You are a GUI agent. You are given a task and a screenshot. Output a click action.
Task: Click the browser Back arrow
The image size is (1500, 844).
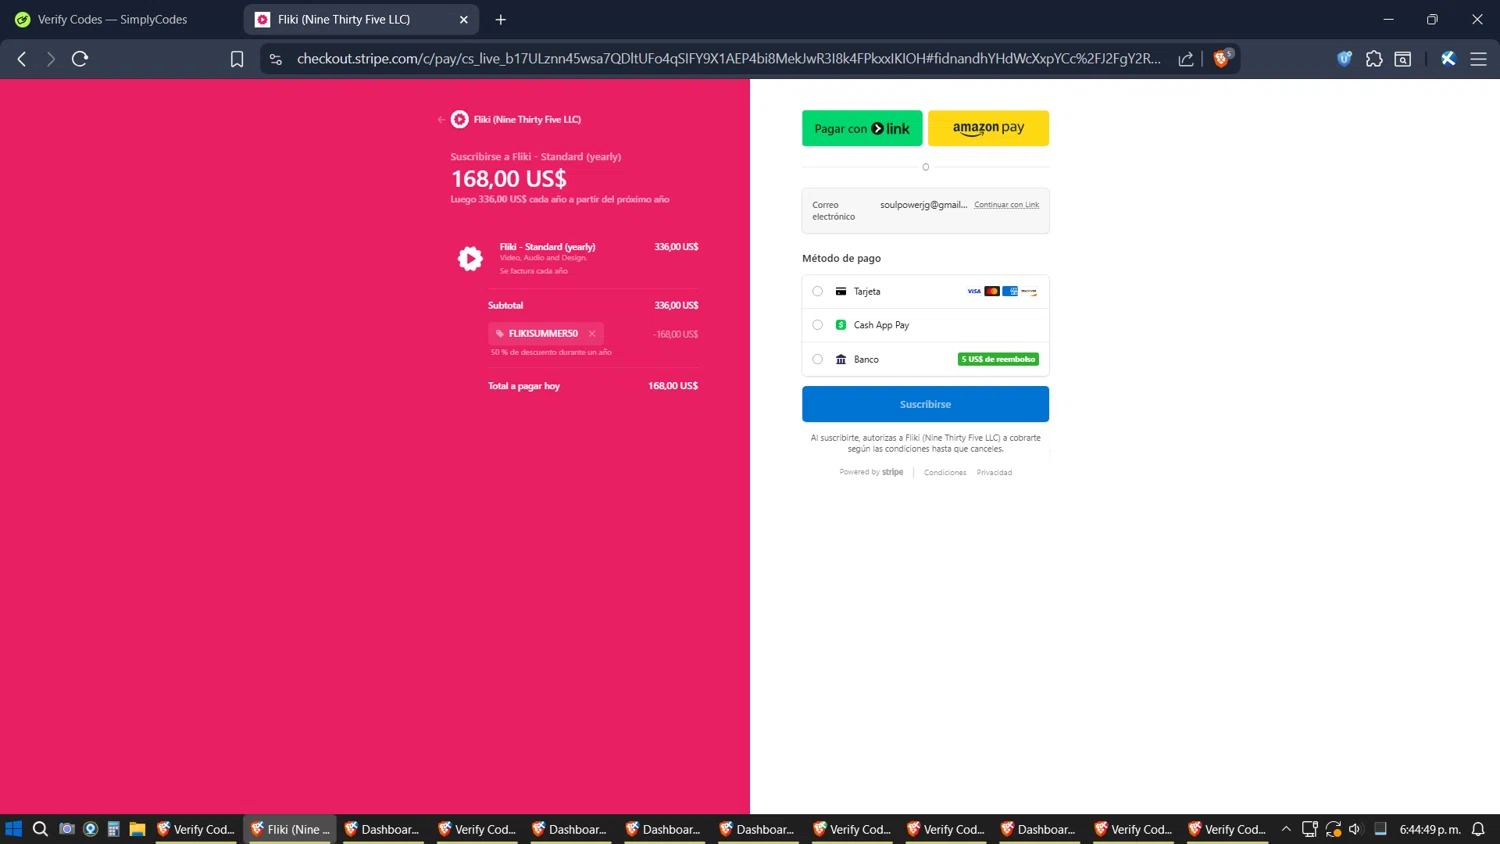[22, 59]
